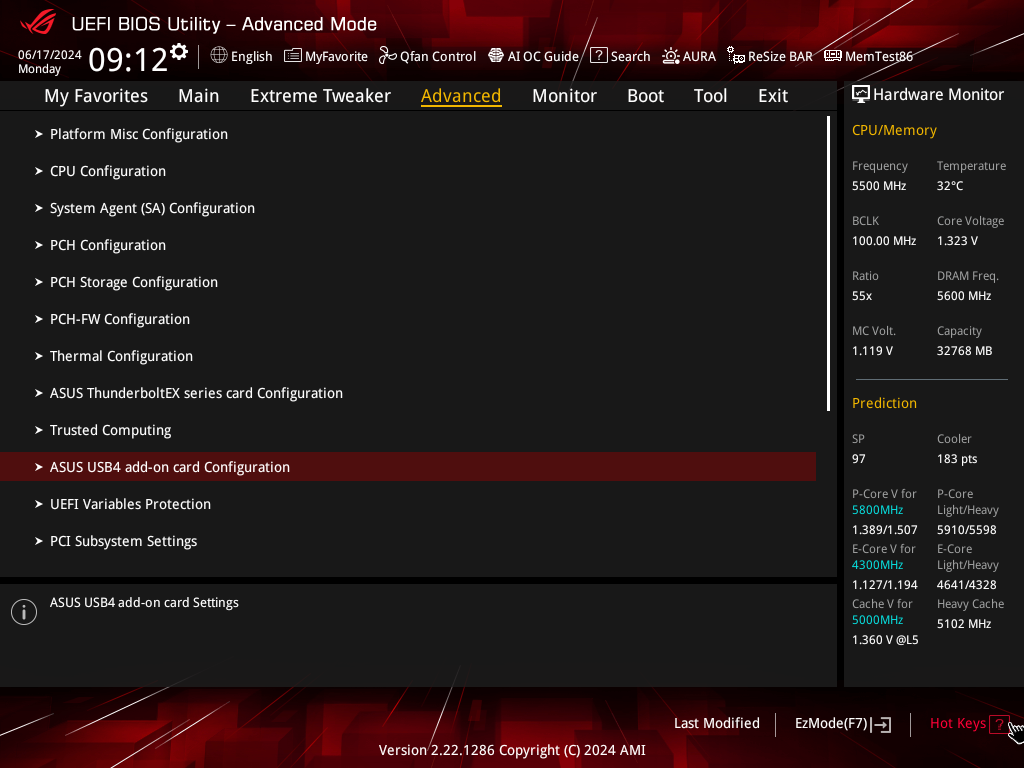Click the Search question mark icon
The height and width of the screenshot is (768, 1024).
pyautogui.click(x=598, y=56)
